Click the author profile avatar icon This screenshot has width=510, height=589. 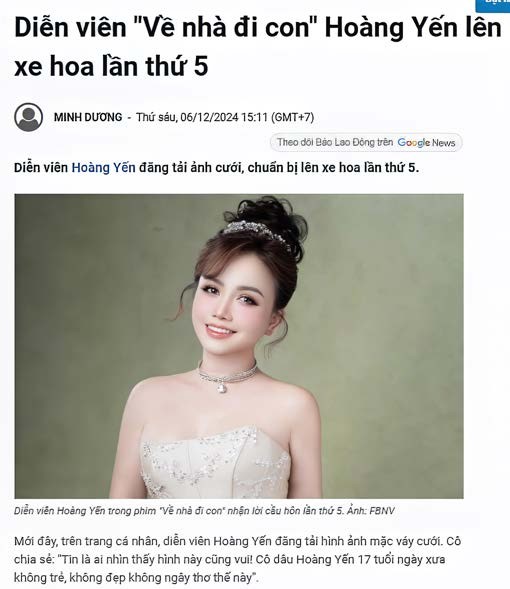click(29, 117)
